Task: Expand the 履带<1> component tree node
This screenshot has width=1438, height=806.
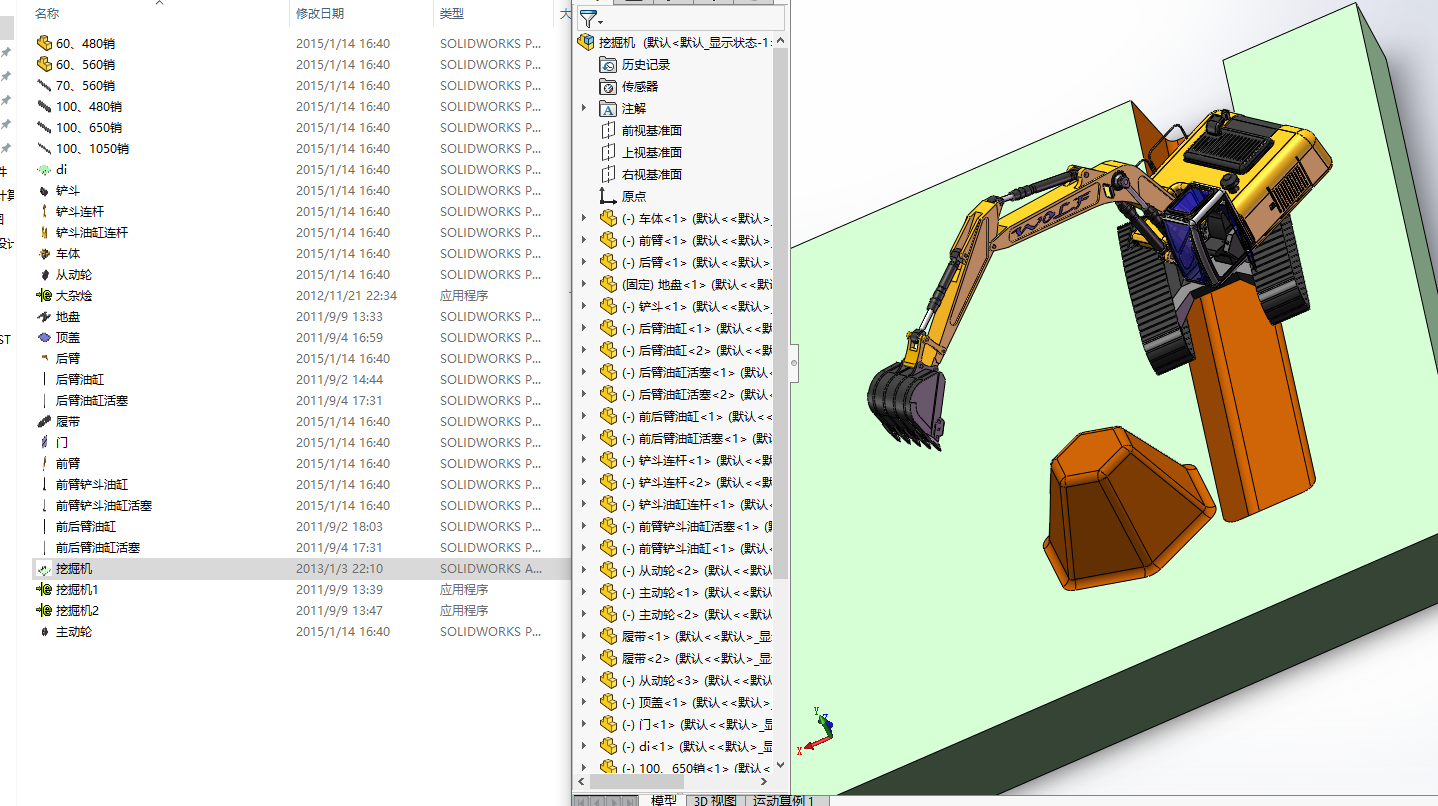Action: click(584, 636)
